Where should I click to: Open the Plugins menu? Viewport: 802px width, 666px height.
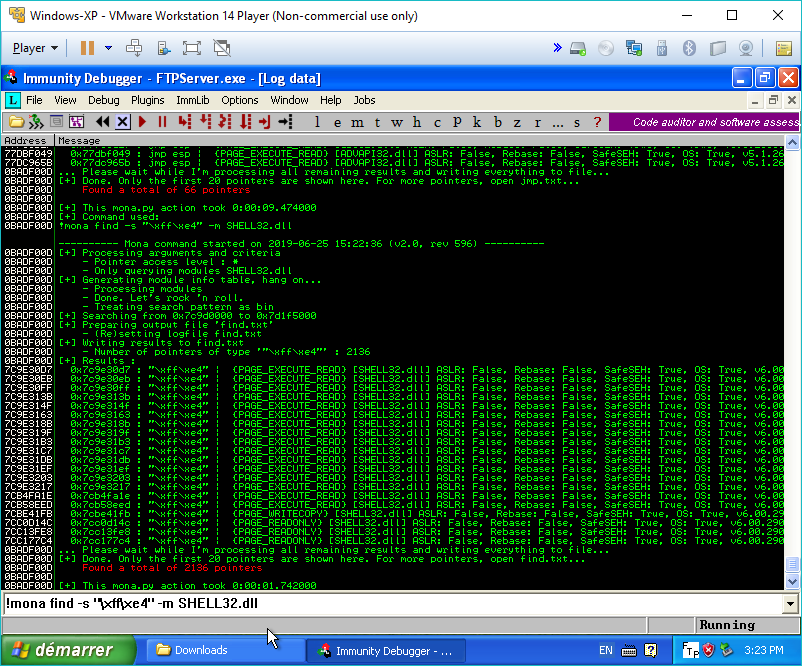coord(148,100)
